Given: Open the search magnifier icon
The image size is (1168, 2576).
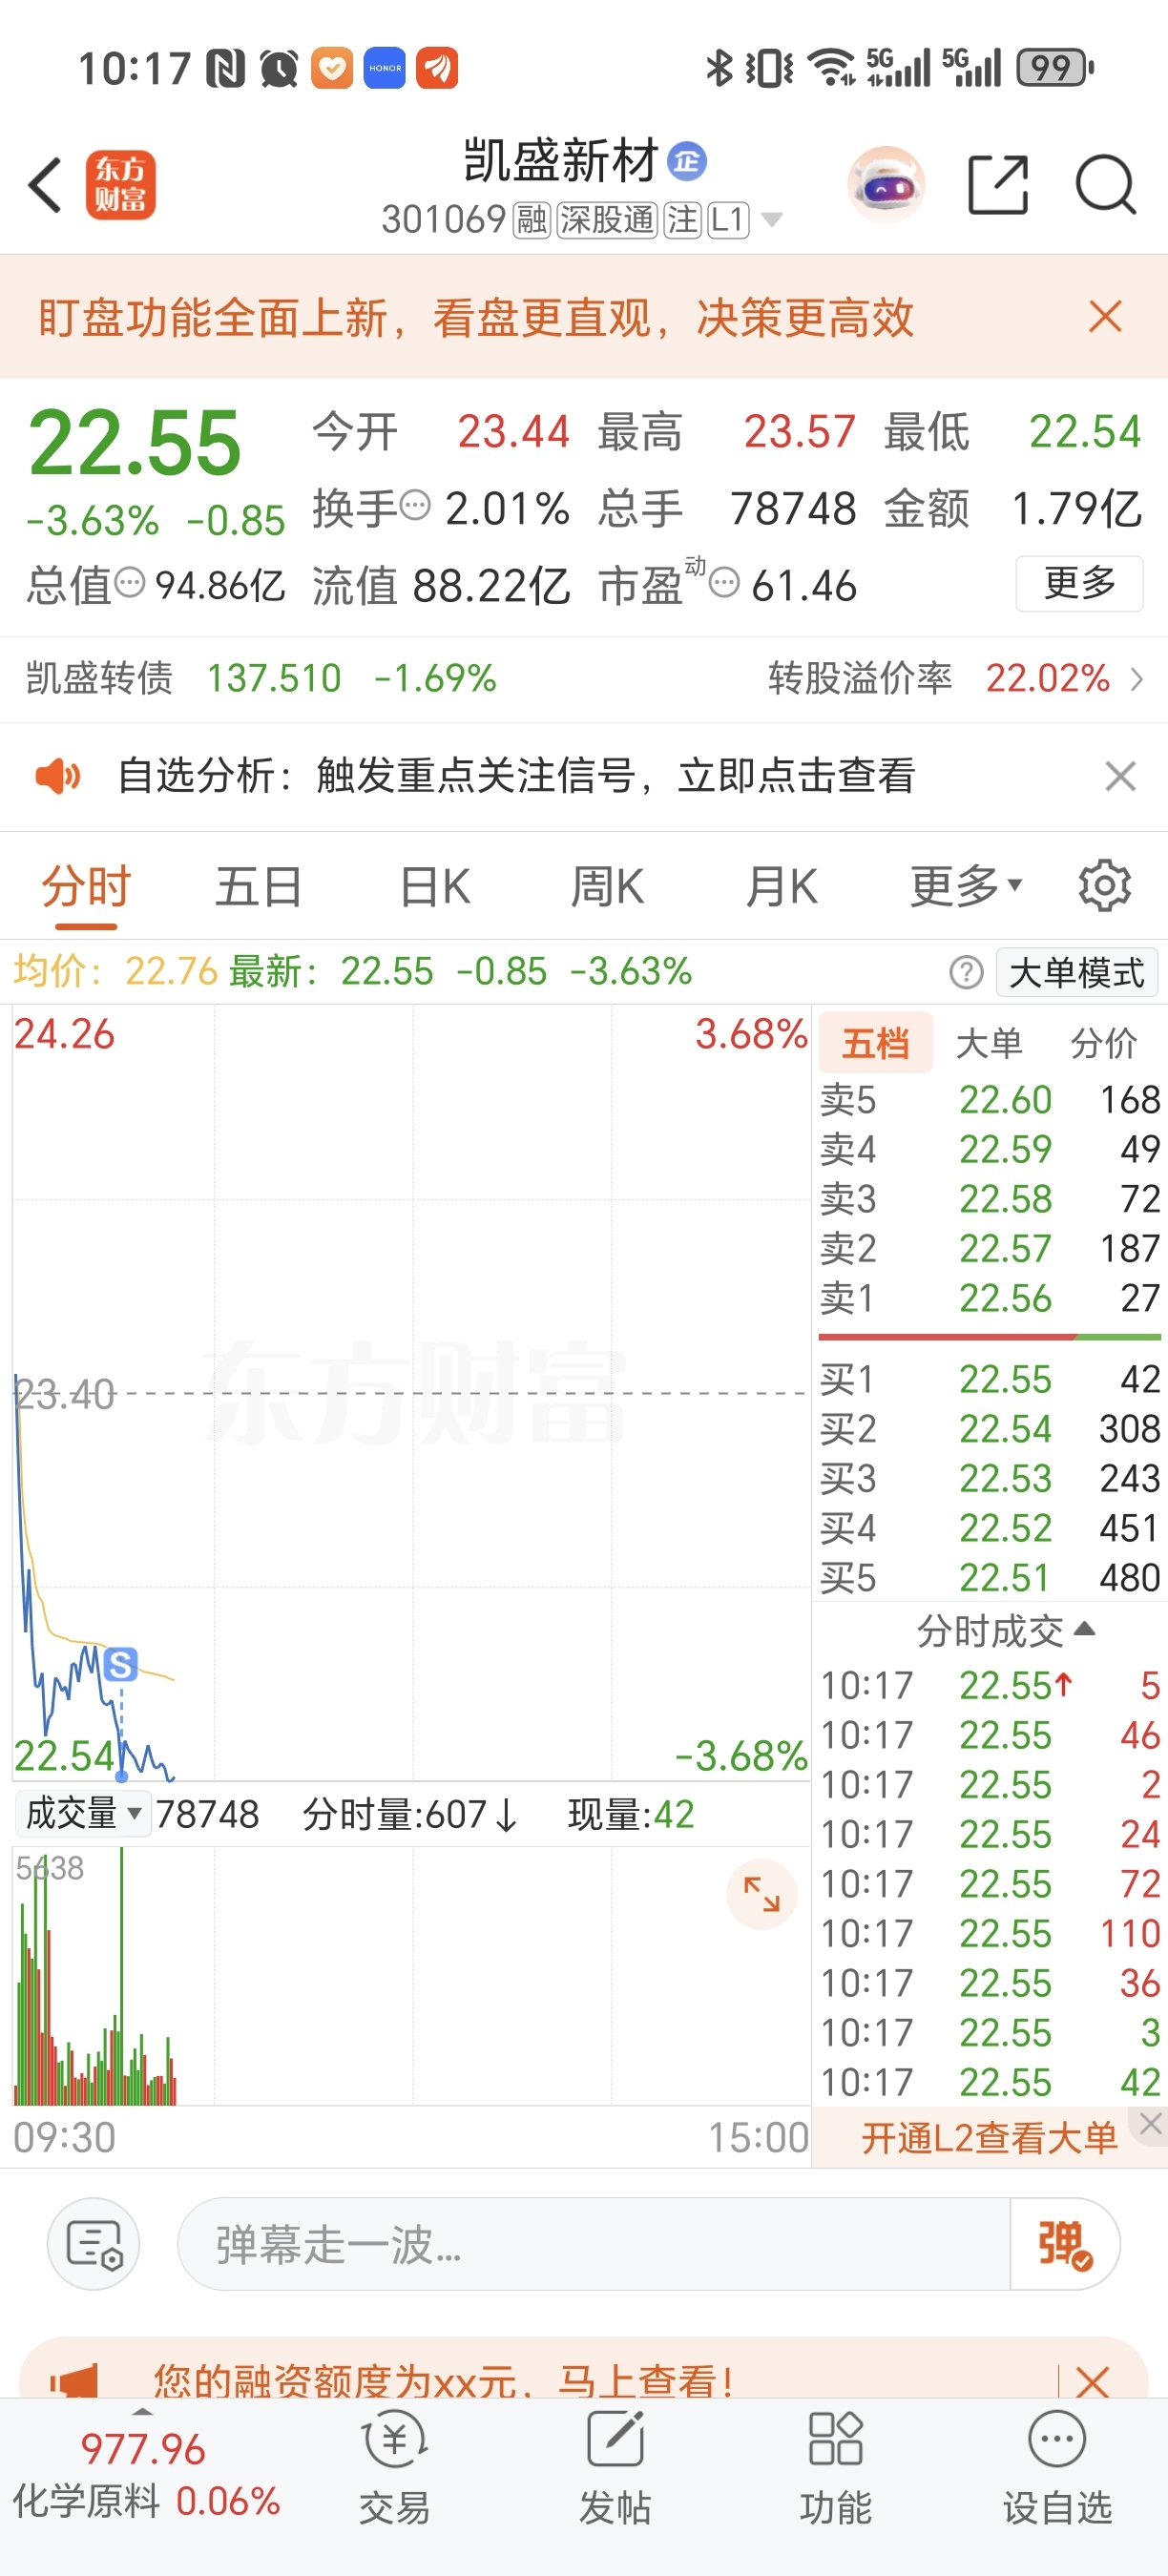Looking at the screenshot, I should (1106, 185).
